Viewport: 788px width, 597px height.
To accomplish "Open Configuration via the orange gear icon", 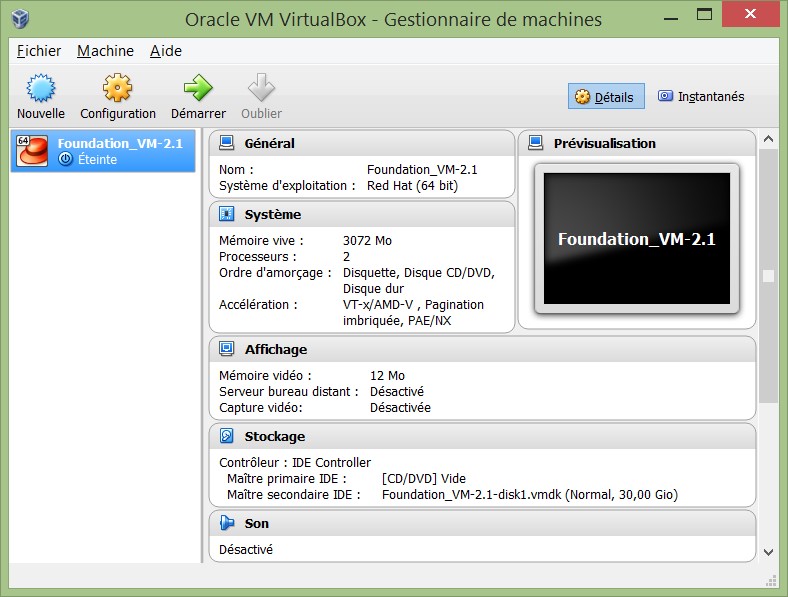I will (118, 88).
